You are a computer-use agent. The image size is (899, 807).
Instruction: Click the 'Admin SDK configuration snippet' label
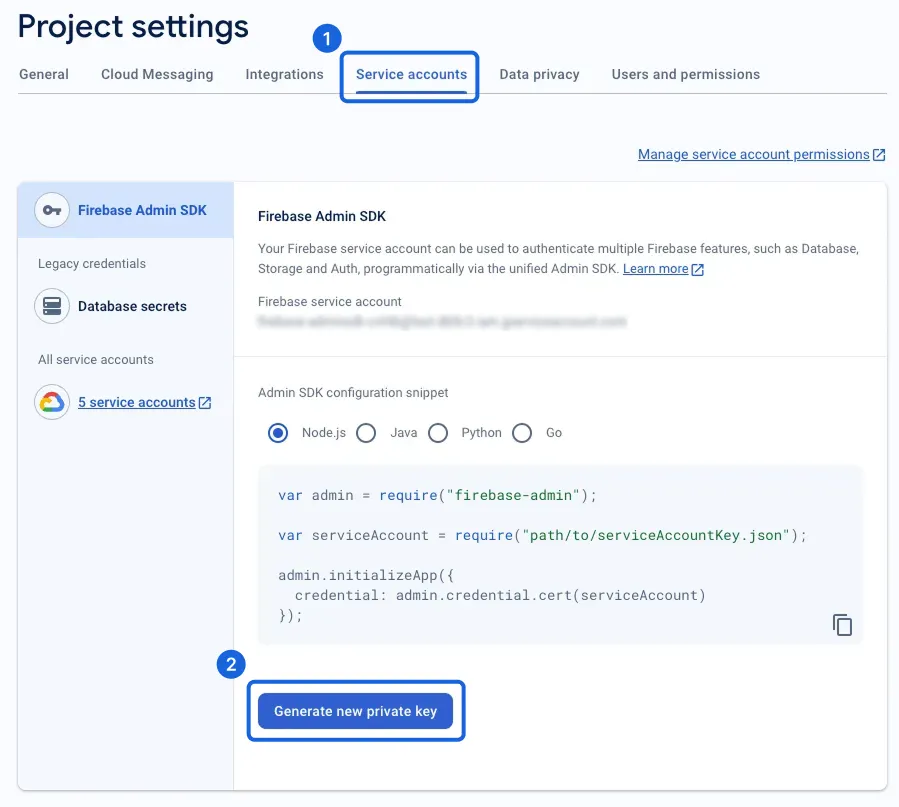(x=353, y=393)
